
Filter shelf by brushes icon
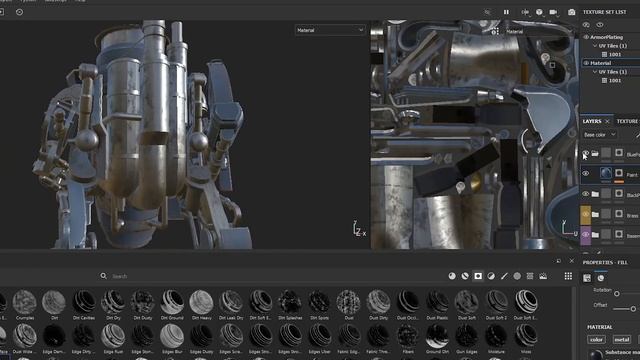click(x=504, y=276)
